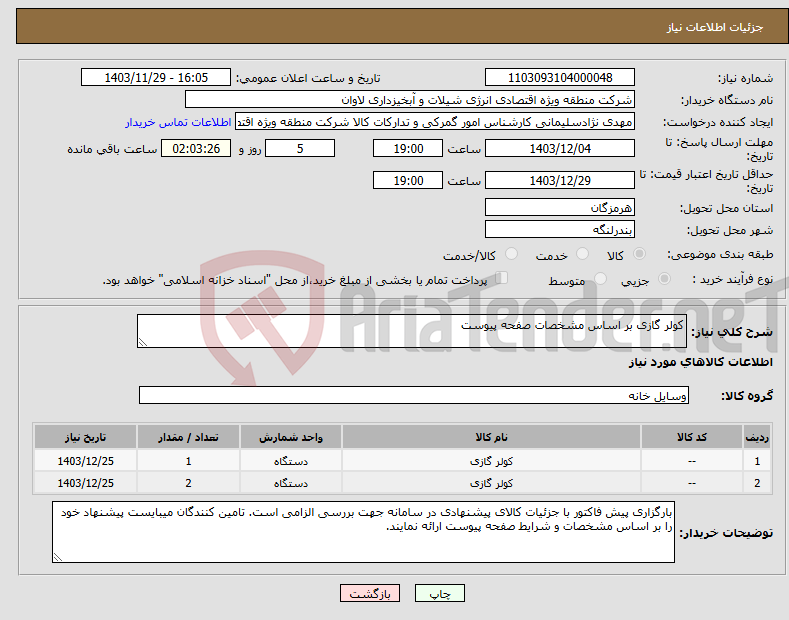
Task: Click date 1403/12/25 in row 1
Action: pos(85,461)
